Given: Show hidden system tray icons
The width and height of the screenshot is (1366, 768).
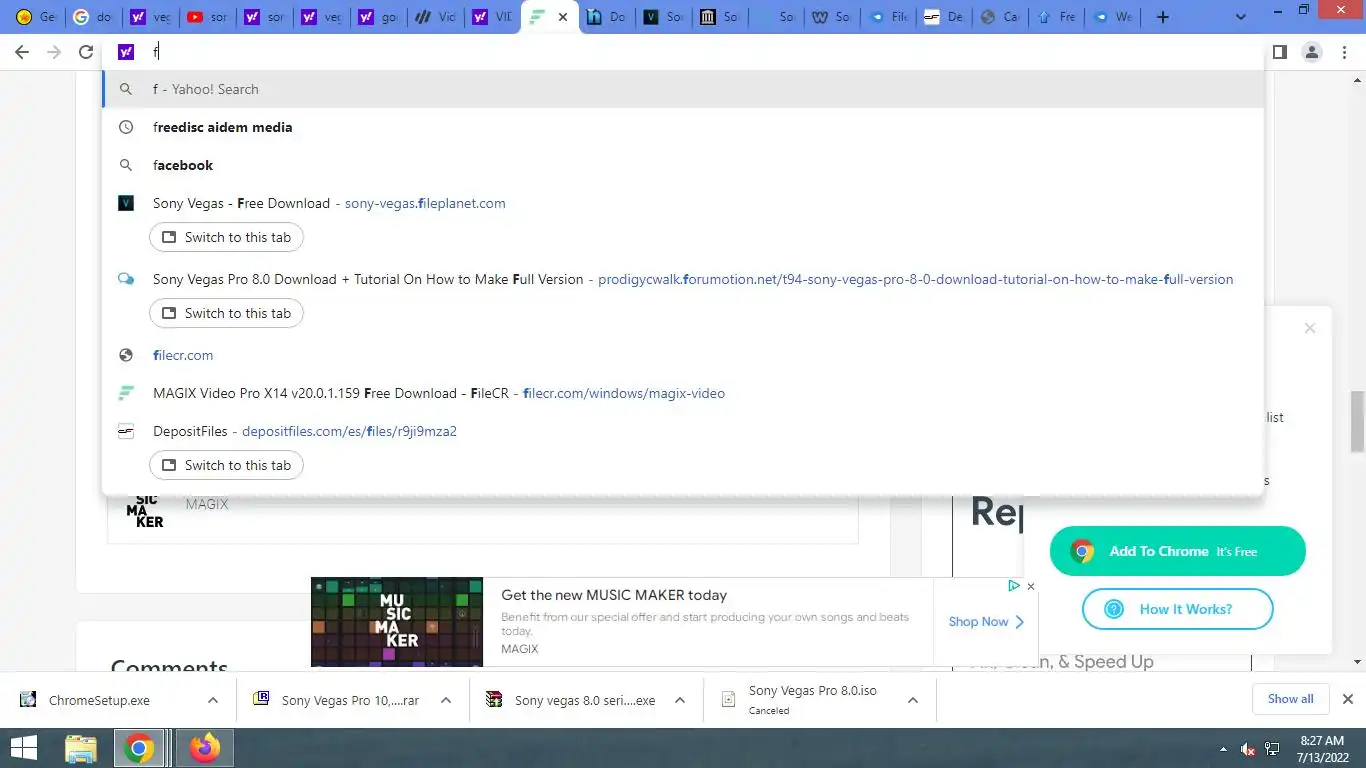Looking at the screenshot, I should point(1224,749).
